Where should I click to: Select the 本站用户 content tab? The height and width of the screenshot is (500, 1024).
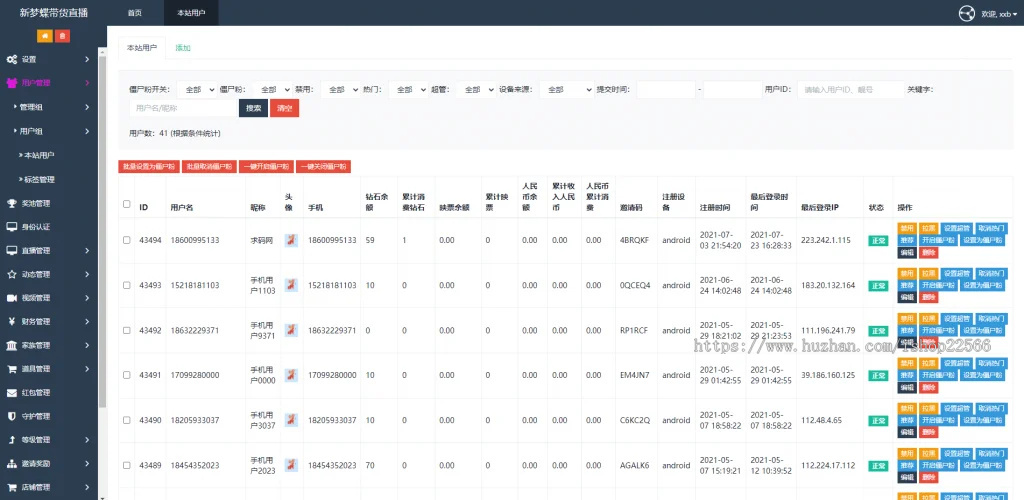[x=142, y=48]
